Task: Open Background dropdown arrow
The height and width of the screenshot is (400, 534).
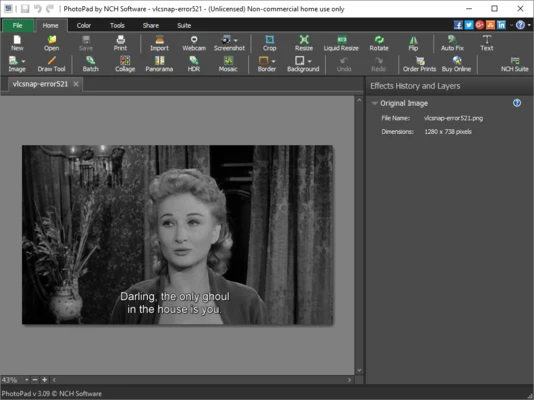Action: coord(309,61)
